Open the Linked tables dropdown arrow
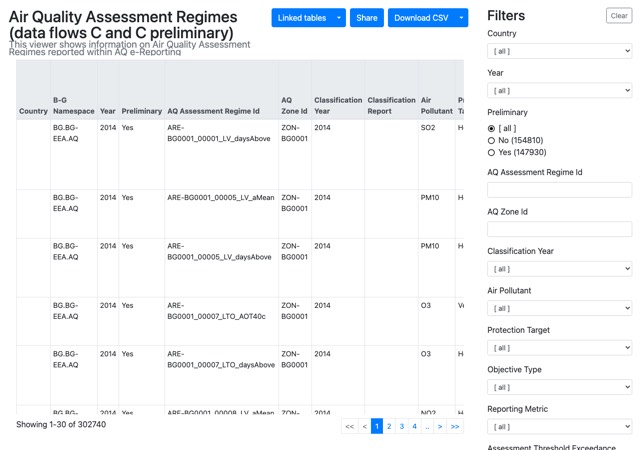Viewport: 640px width, 450px height. pyautogui.click(x=338, y=18)
